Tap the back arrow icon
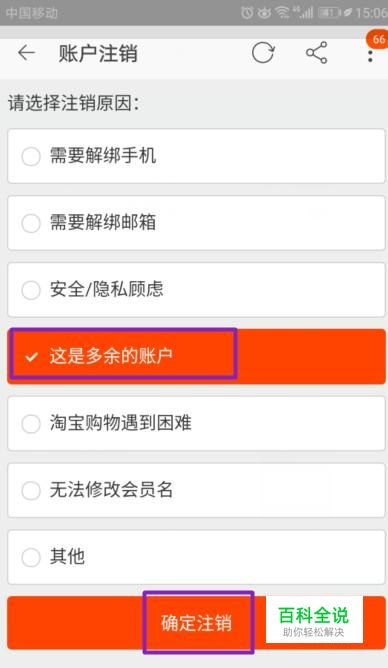 coord(26,53)
